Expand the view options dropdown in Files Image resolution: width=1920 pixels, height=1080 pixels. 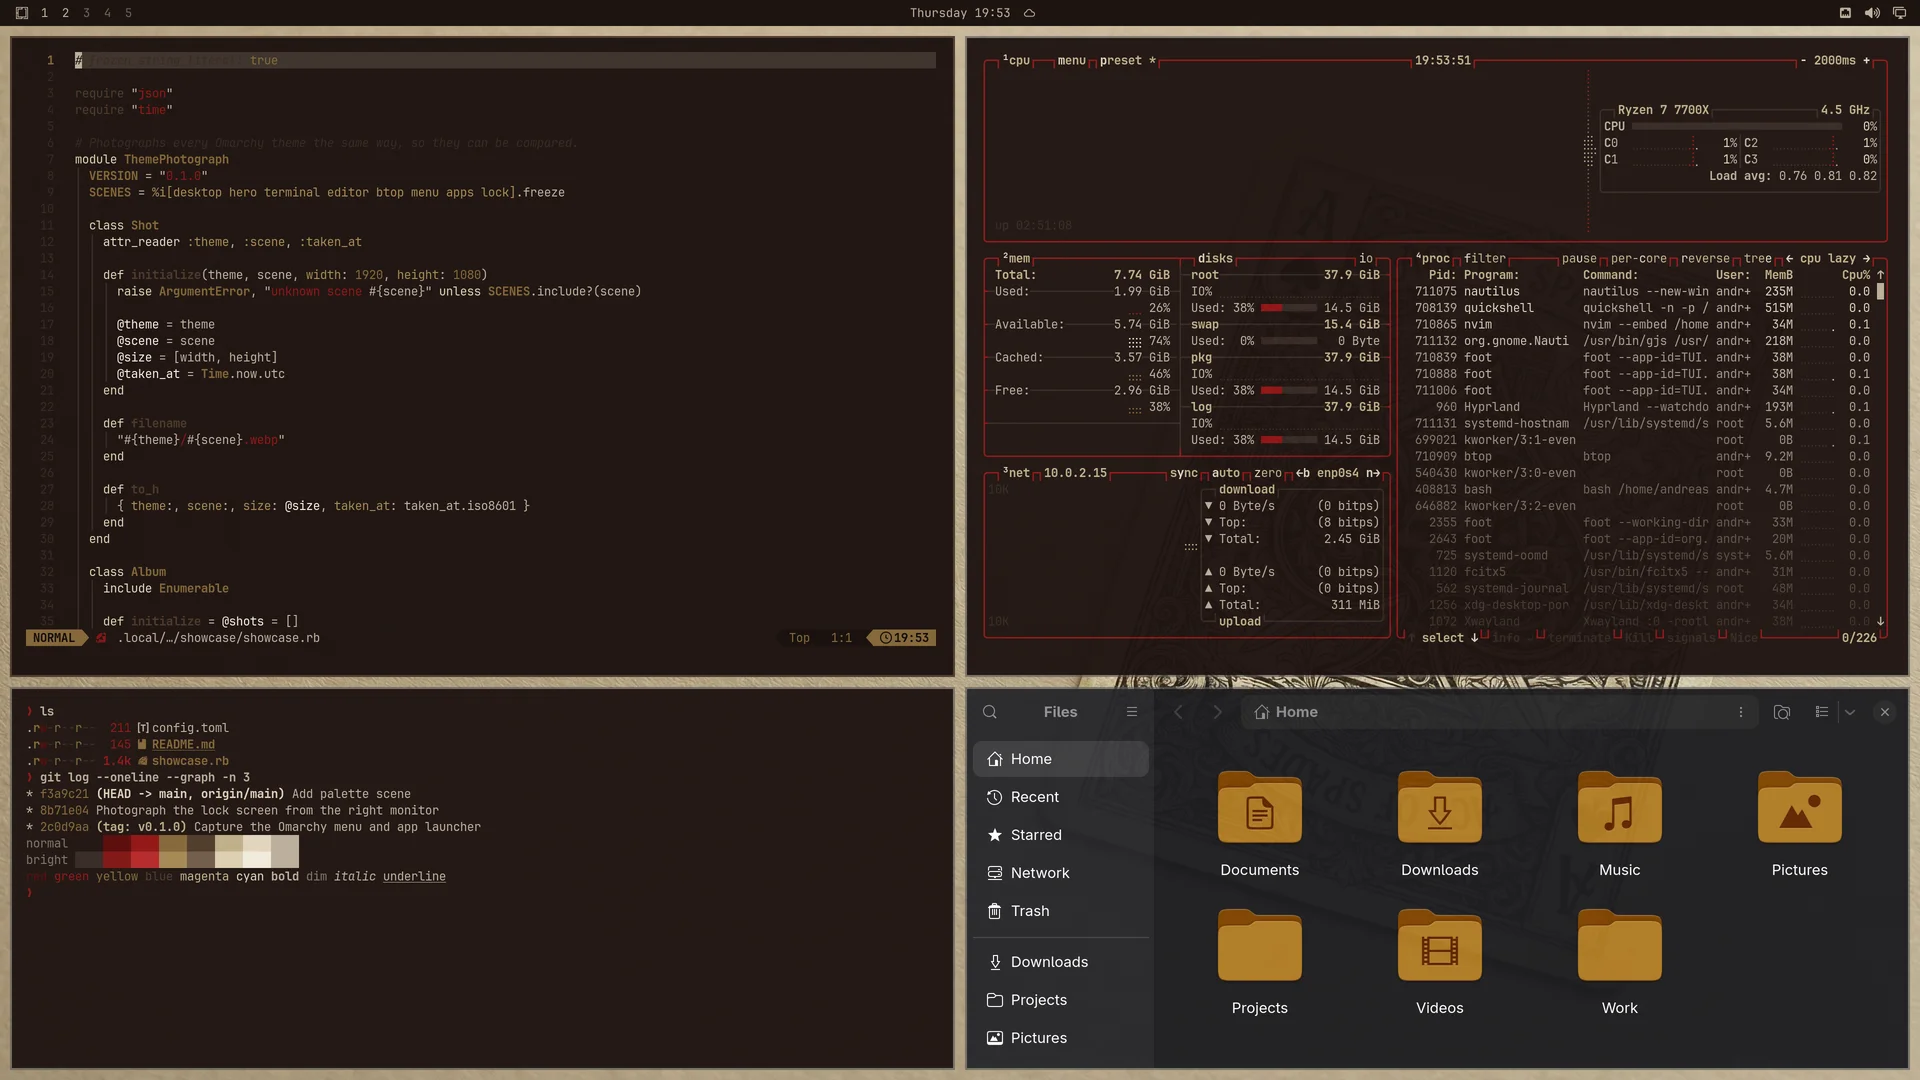click(1850, 712)
